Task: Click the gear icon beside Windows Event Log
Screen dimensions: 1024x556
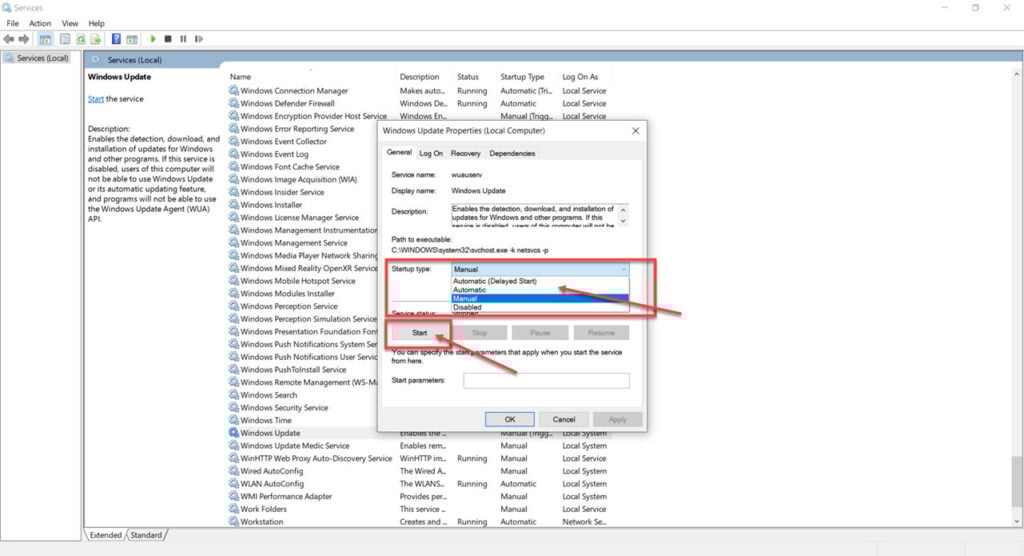Action: click(x=234, y=154)
